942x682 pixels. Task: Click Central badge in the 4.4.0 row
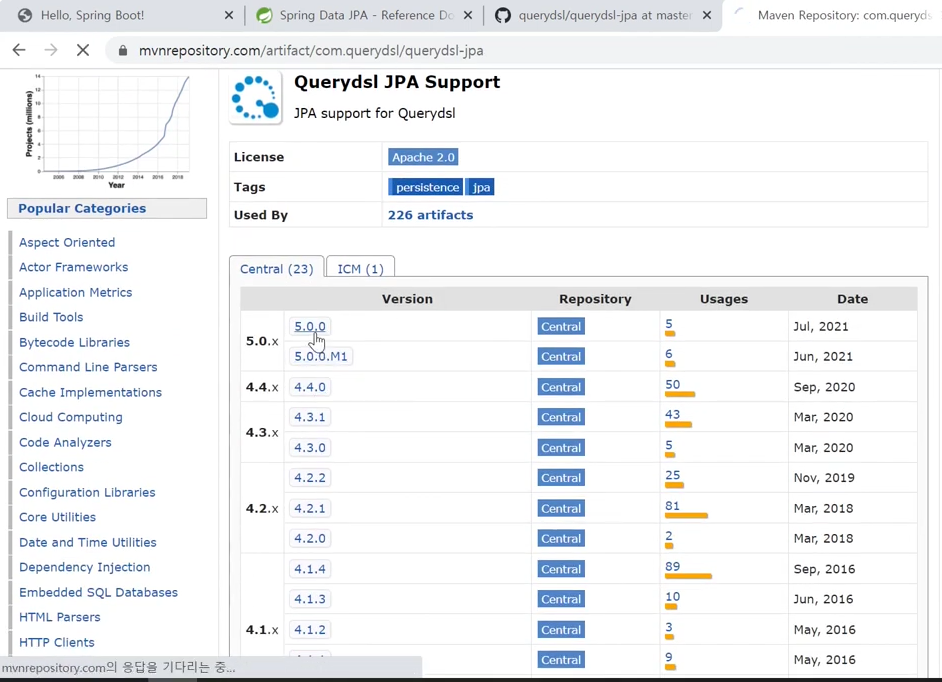coord(561,387)
